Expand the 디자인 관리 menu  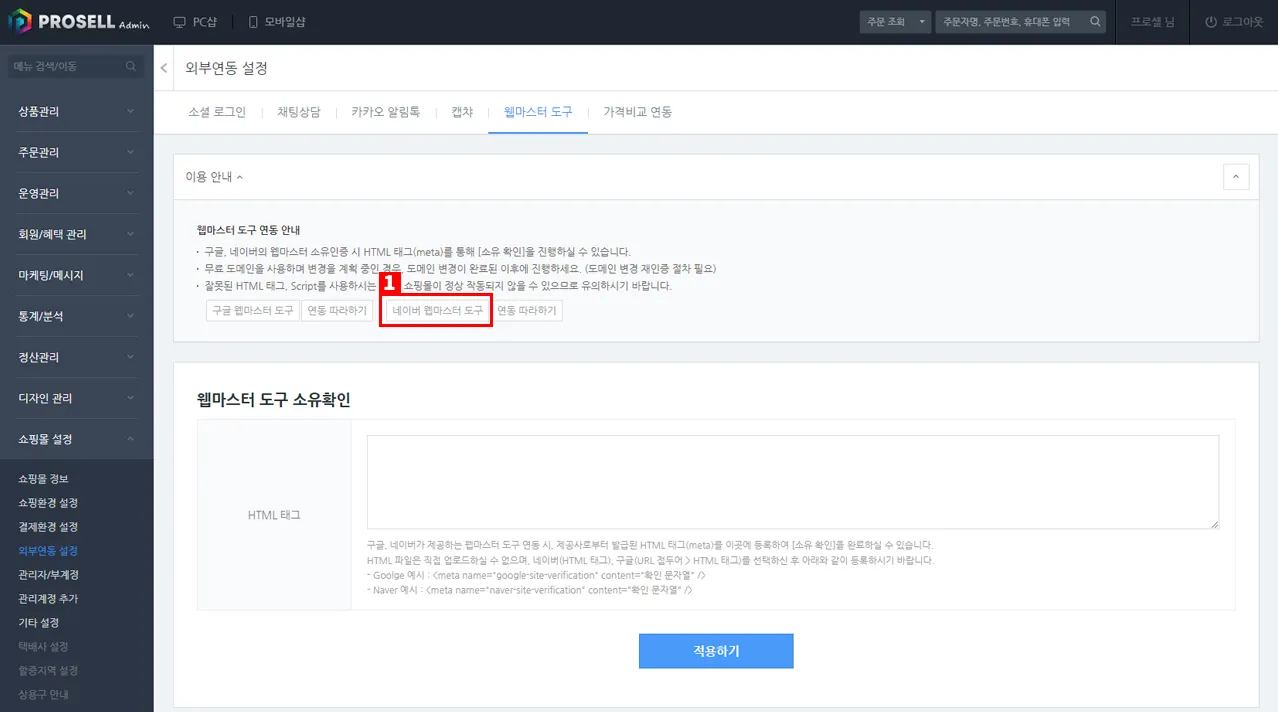[x=76, y=398]
